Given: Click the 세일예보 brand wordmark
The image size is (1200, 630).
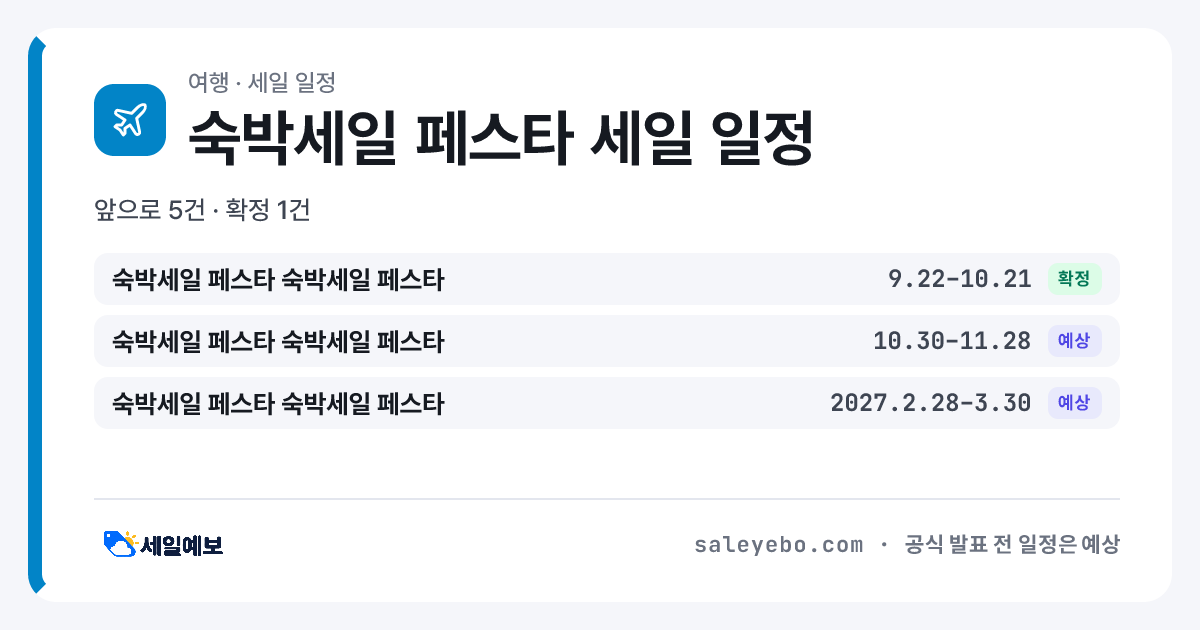Looking at the screenshot, I should tap(181, 545).
